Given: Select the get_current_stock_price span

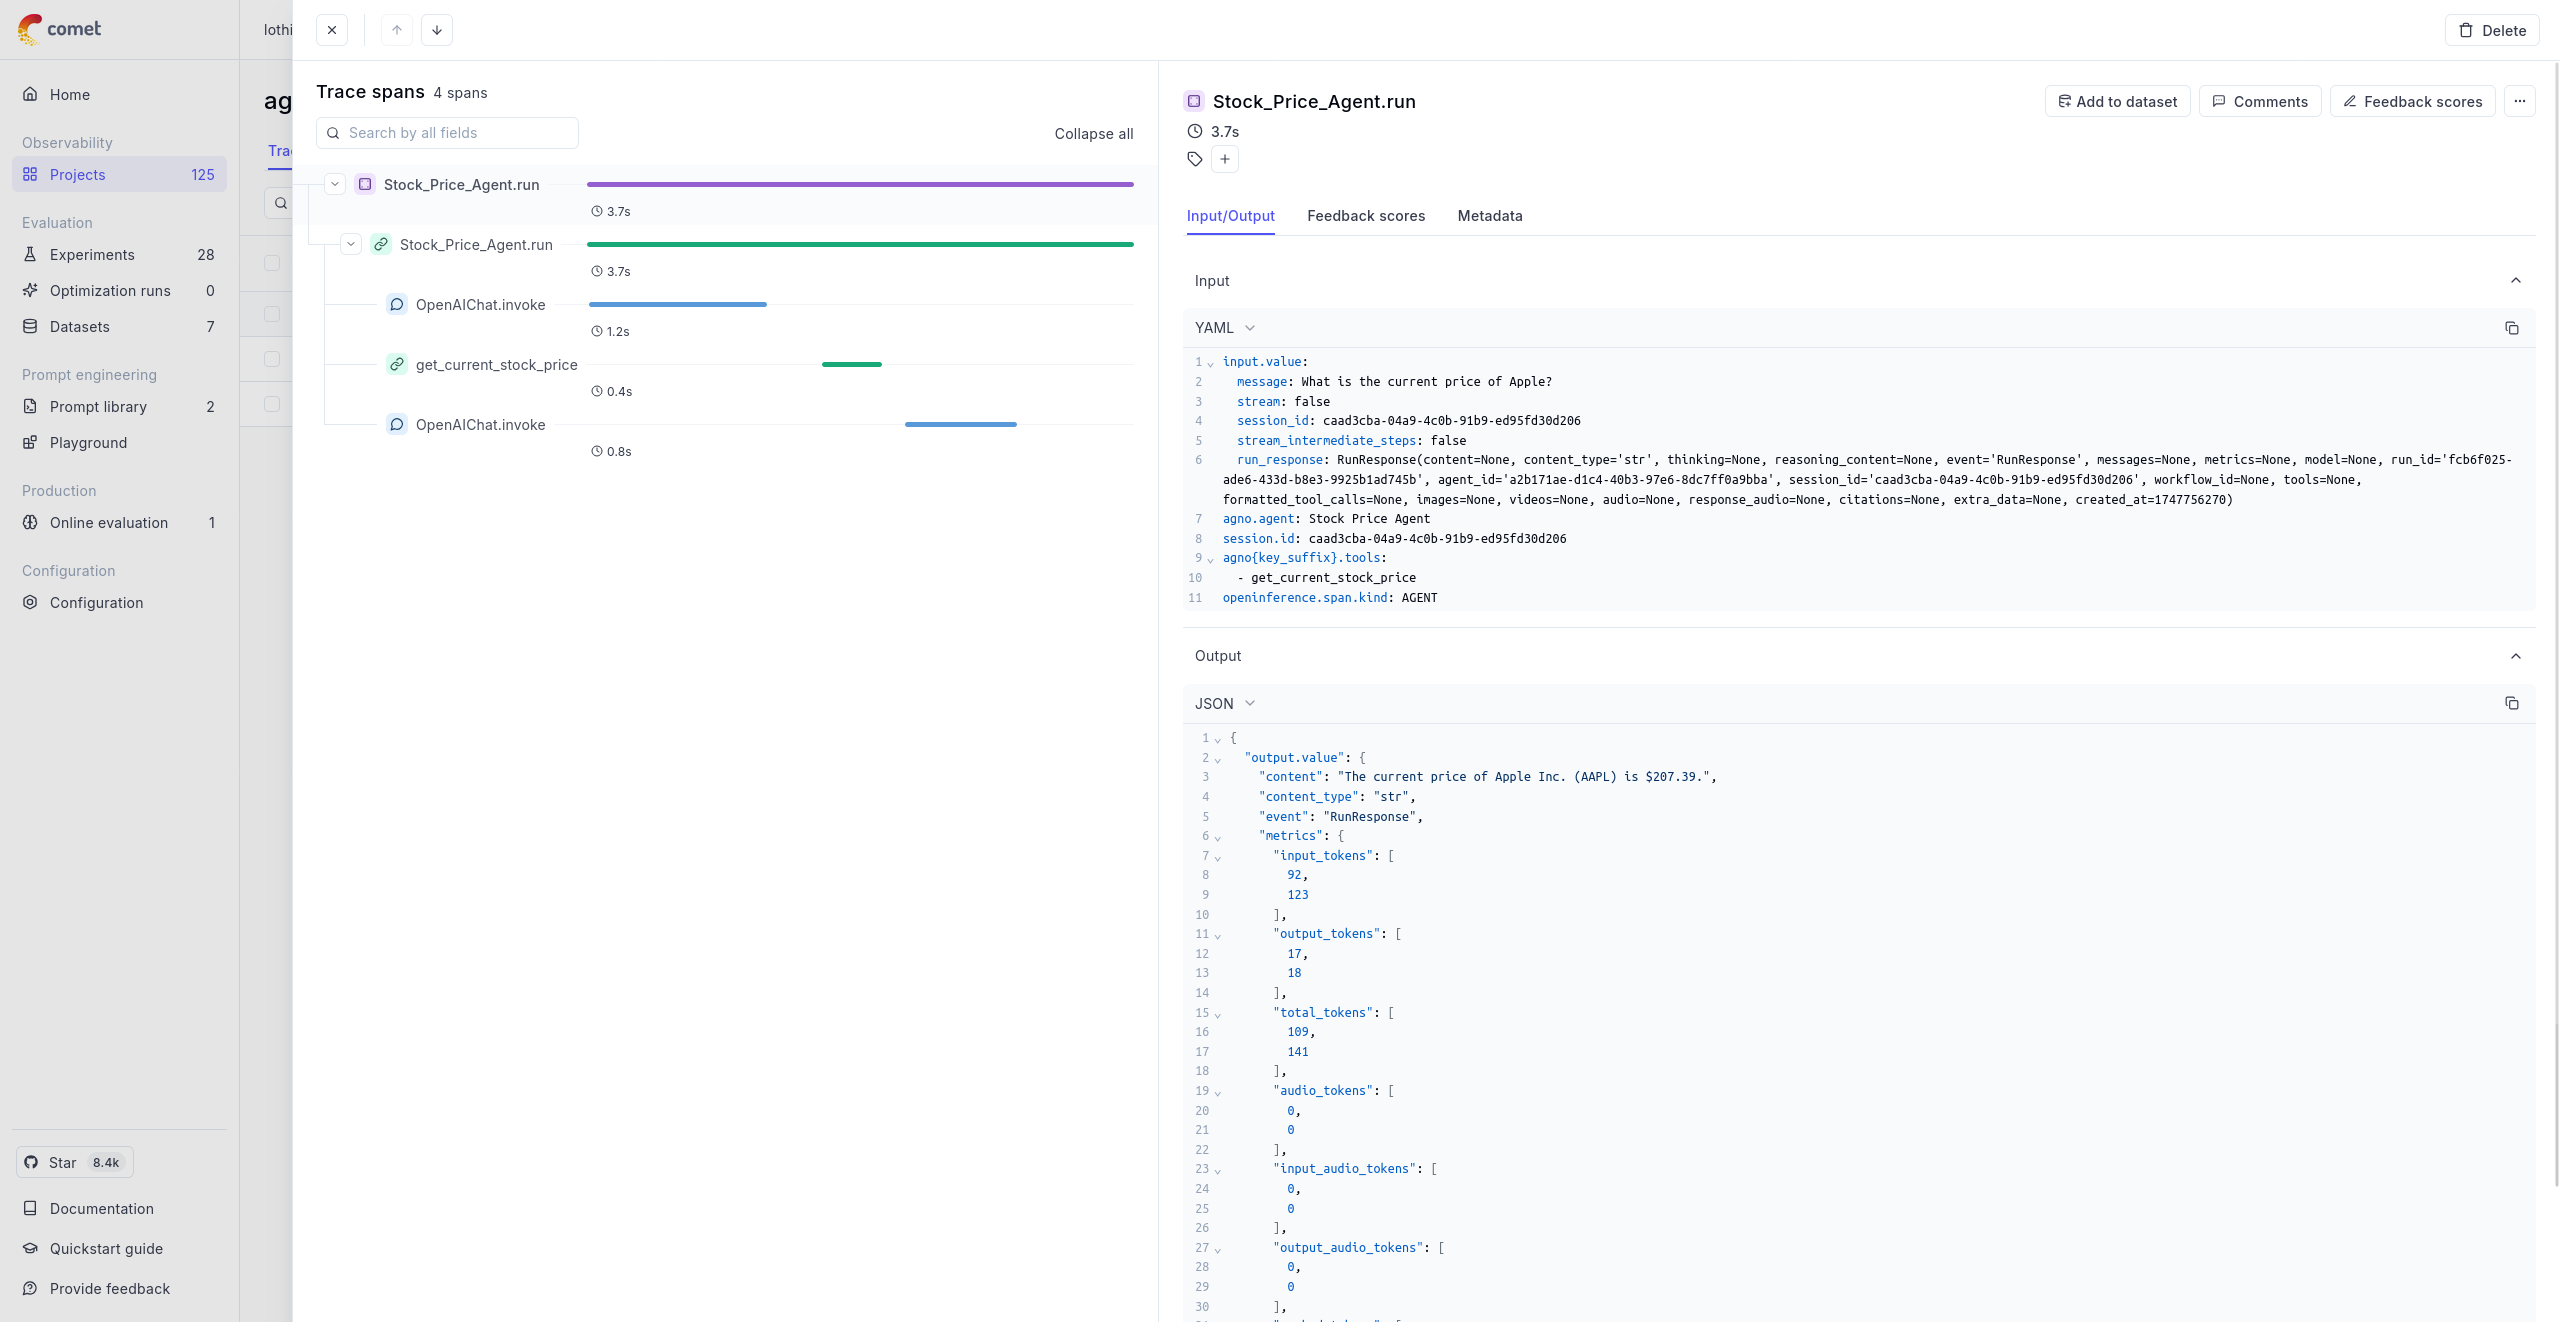Looking at the screenshot, I should (x=496, y=365).
